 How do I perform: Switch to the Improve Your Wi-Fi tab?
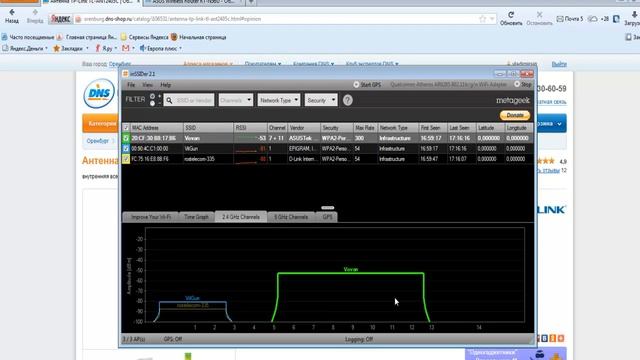(x=151, y=217)
